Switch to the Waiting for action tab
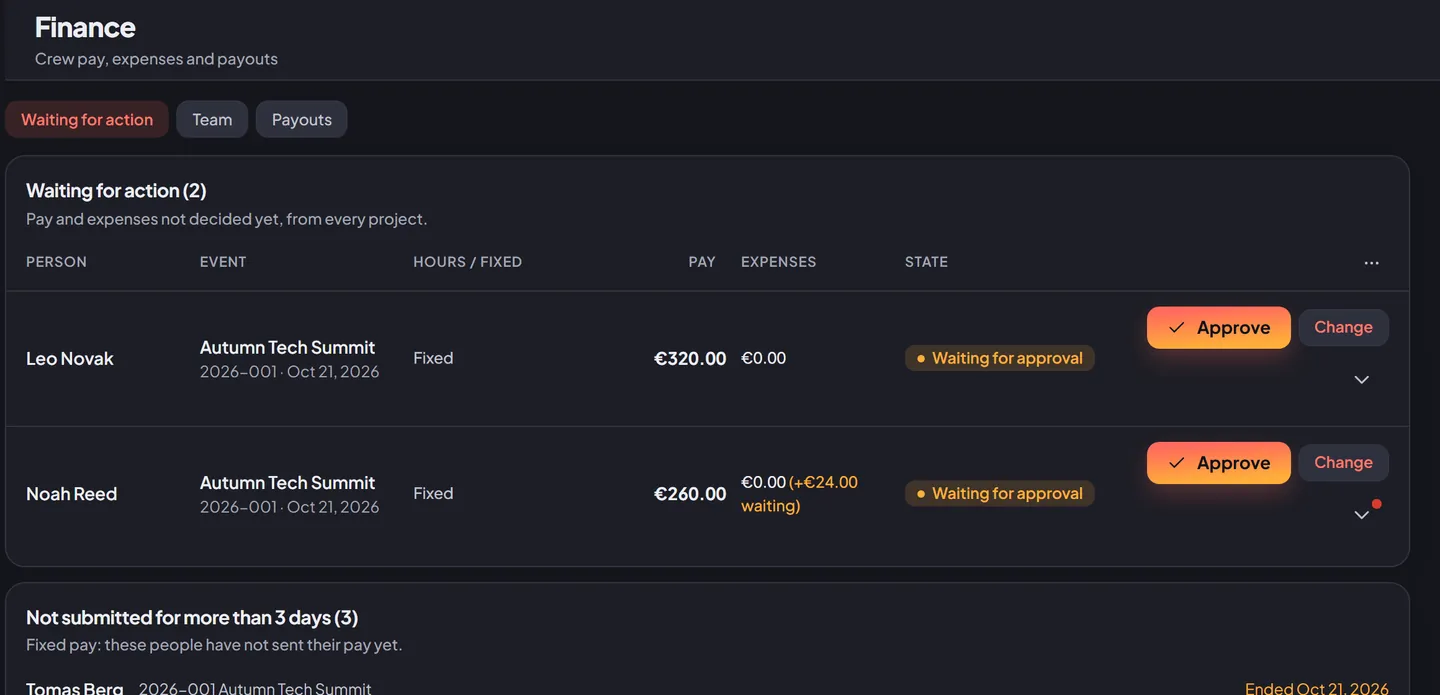 point(87,119)
